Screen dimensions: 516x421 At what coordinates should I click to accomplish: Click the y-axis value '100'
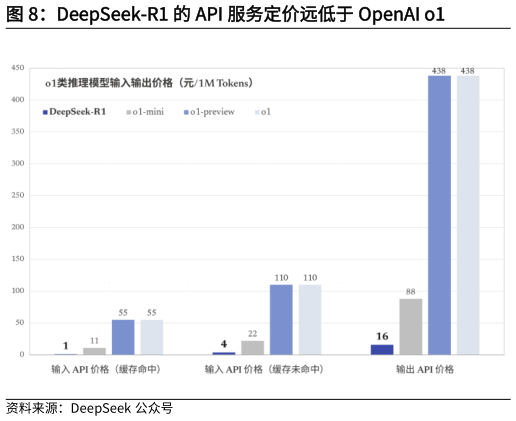click(x=18, y=290)
